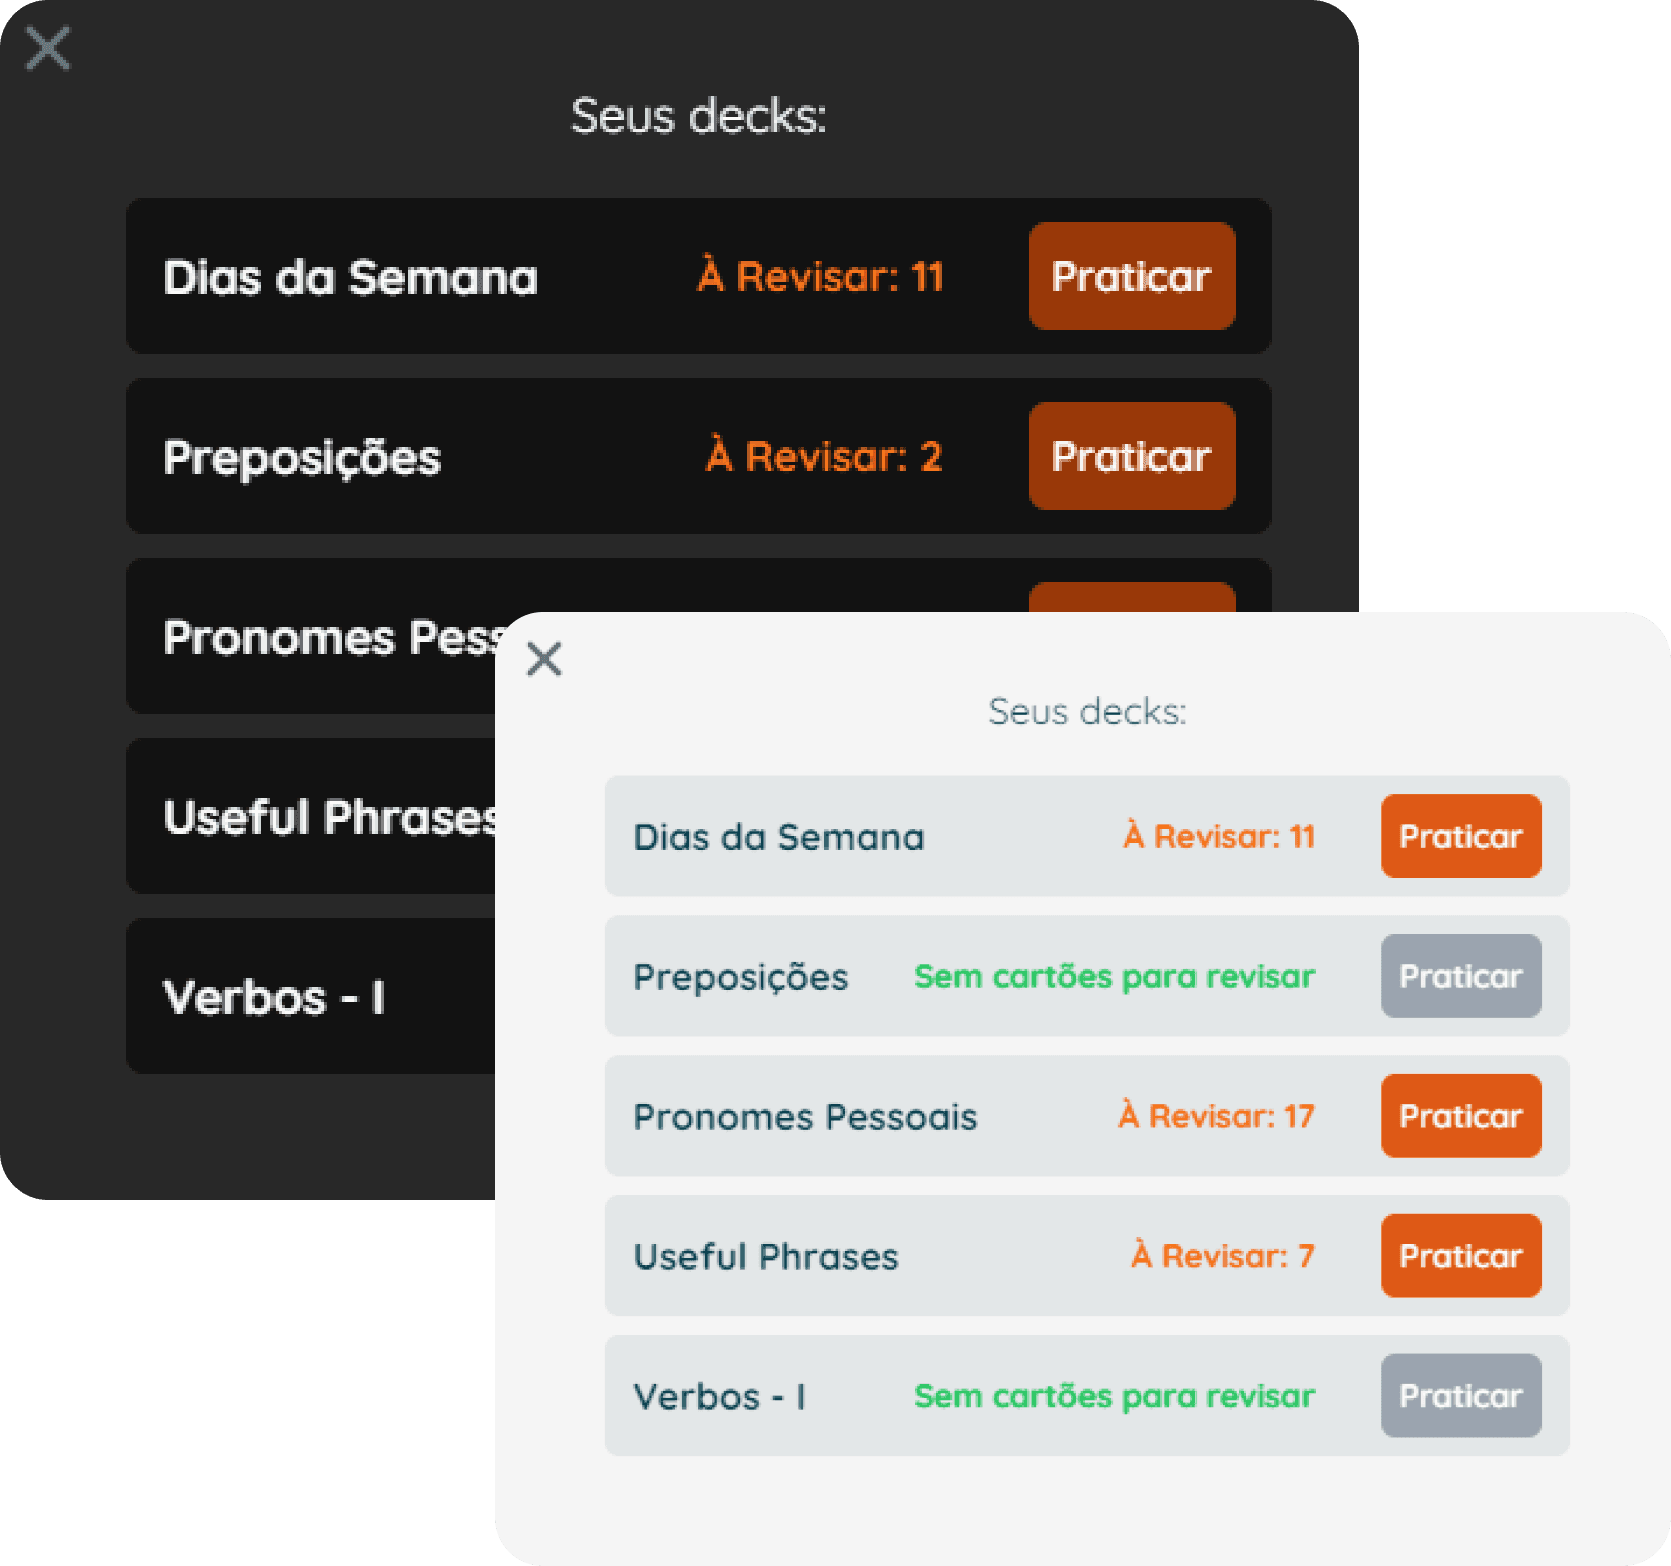Image resolution: width=1671 pixels, height=1566 pixels.
Task: Select Dias da Semana deck name in light panel
Action: coord(778,837)
